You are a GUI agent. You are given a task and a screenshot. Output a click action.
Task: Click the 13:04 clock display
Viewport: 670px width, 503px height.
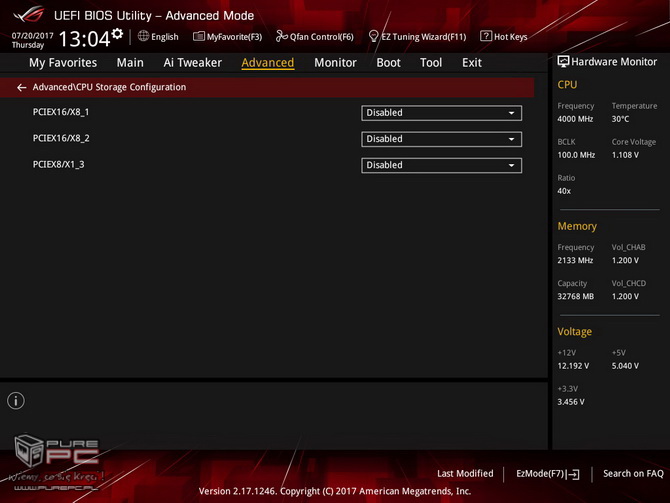pos(84,39)
